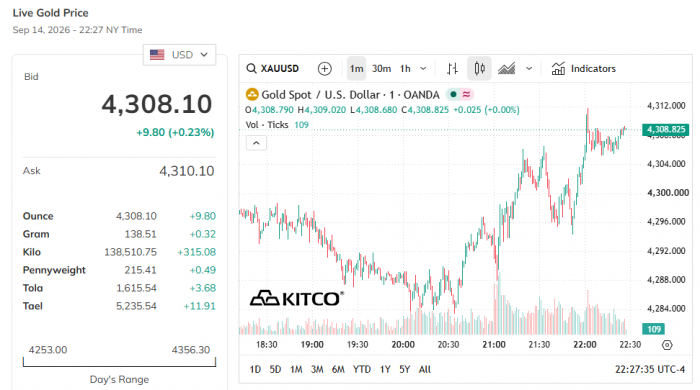Set the range to 1Y
700x390 pixels.
(385, 369)
